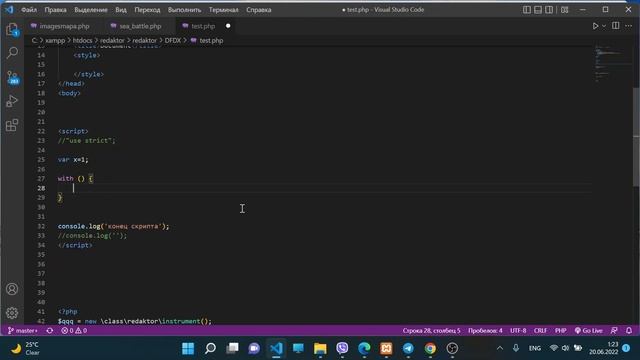This screenshot has height=360, width=640.
Task: Close the unsaved test.php tab dot
Action: point(228,26)
